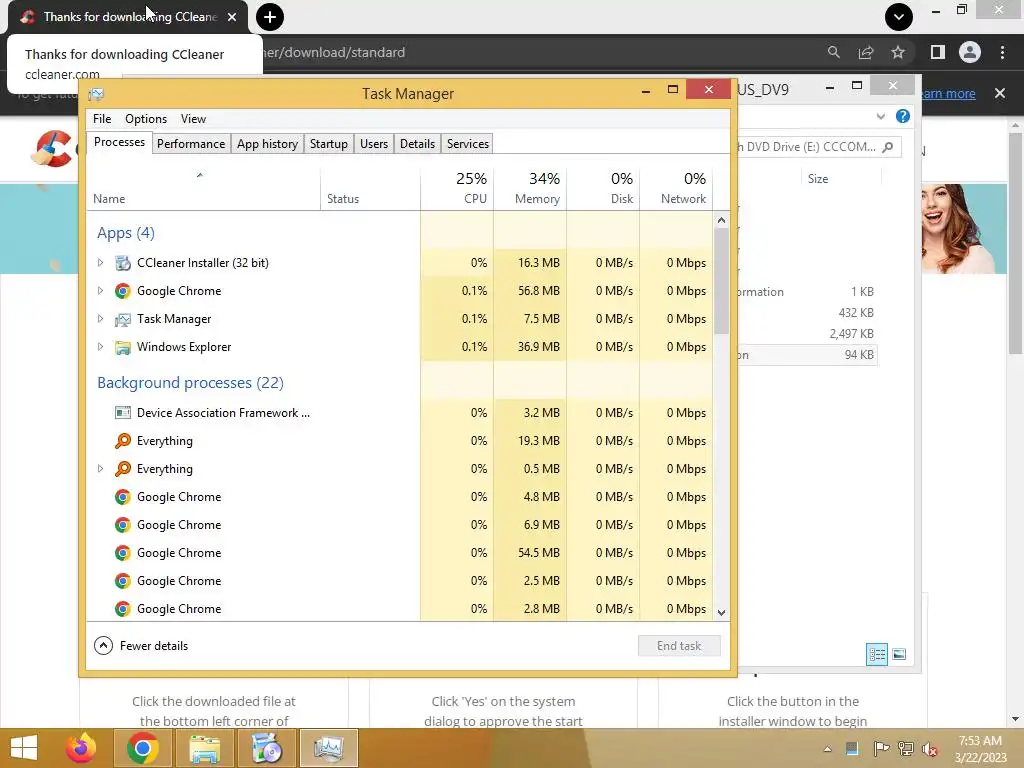This screenshot has width=1024, height=768.
Task: Open the View menu in Task Manager
Action: tap(193, 119)
